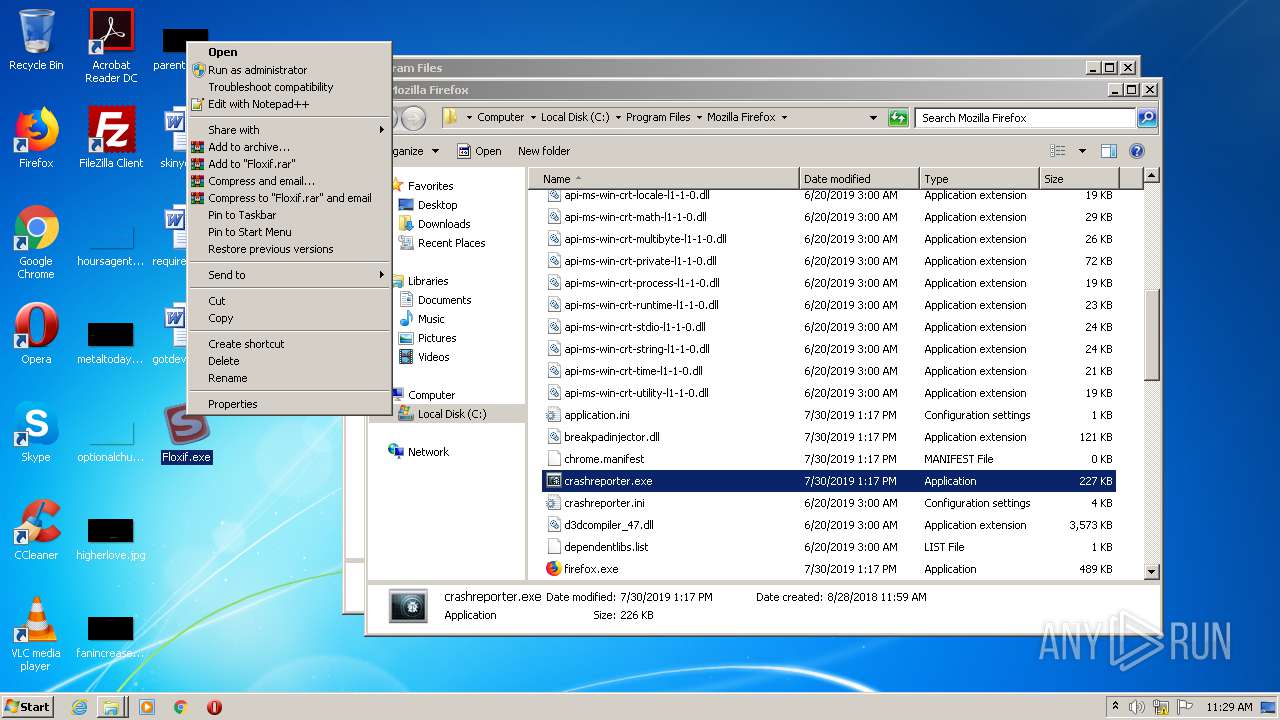The height and width of the screenshot is (720, 1280).
Task: Click the Internet Explorer taskbar icon
Action: pos(79,707)
